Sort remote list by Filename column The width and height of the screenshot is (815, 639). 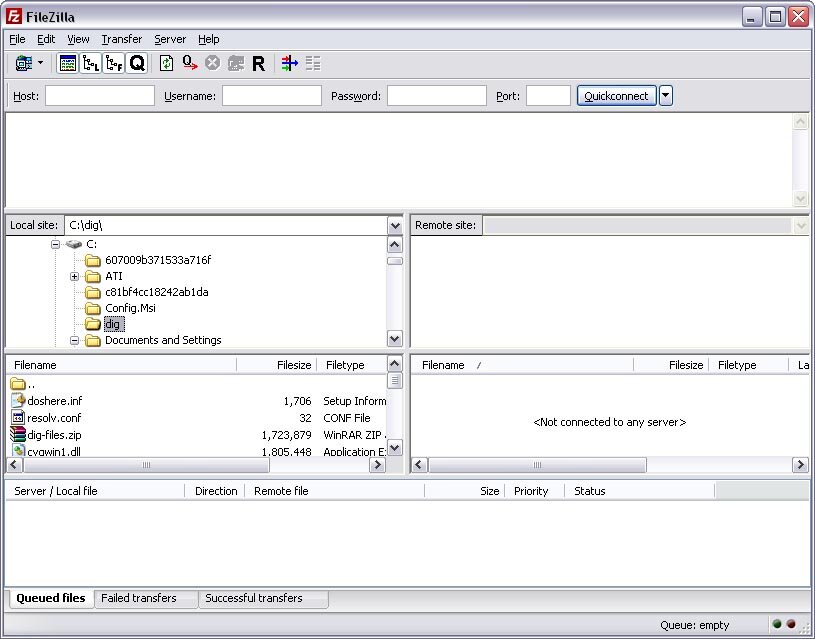tap(522, 365)
